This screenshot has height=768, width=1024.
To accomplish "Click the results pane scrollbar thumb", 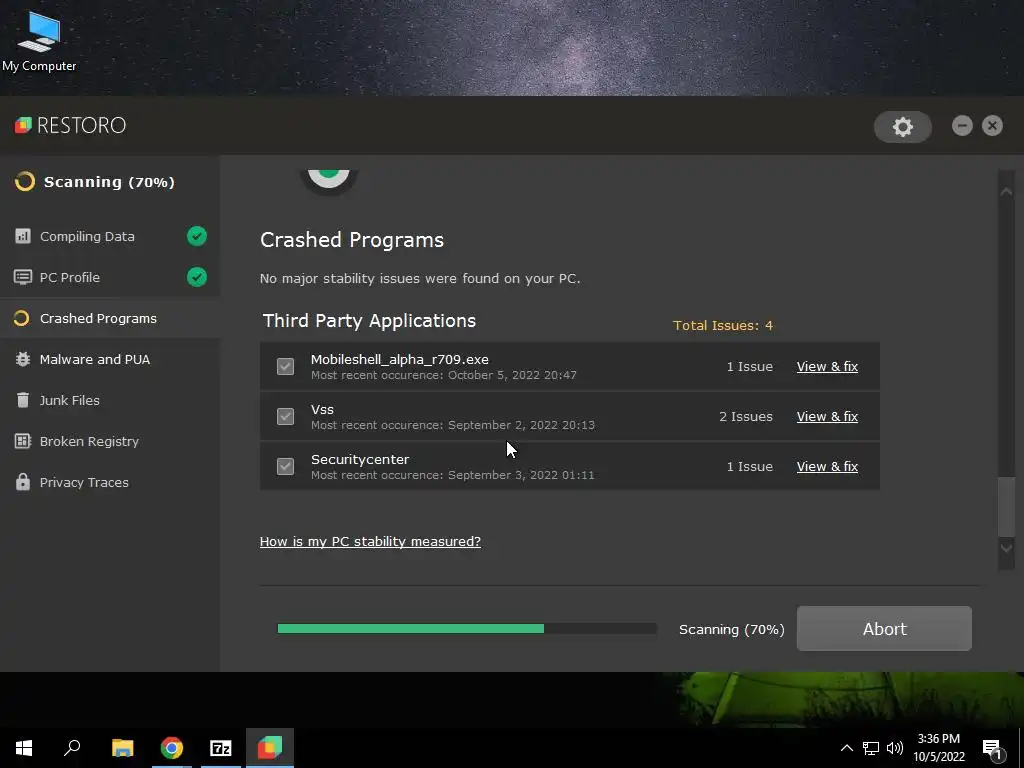I will click(1006, 507).
